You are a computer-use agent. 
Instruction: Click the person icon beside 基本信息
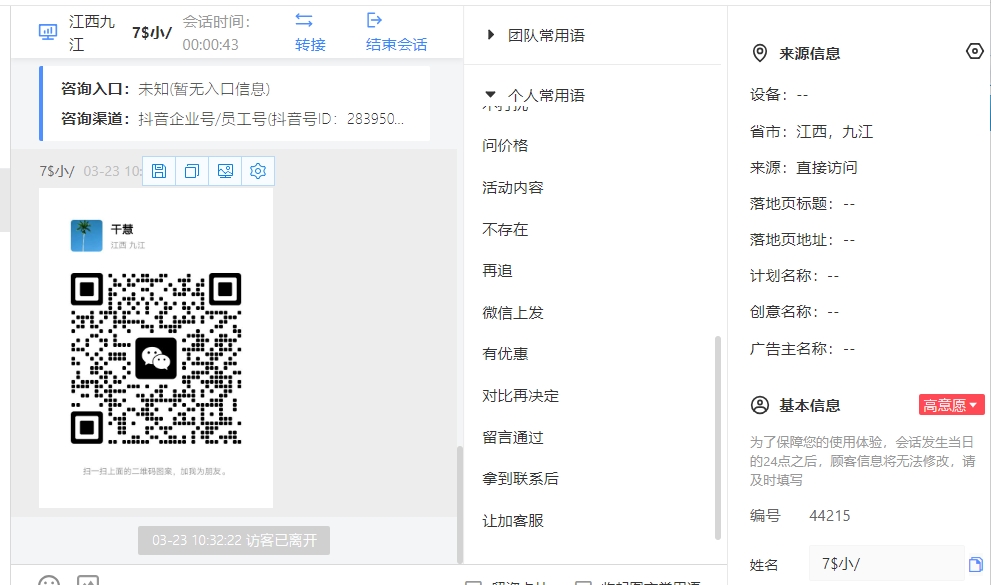point(760,405)
